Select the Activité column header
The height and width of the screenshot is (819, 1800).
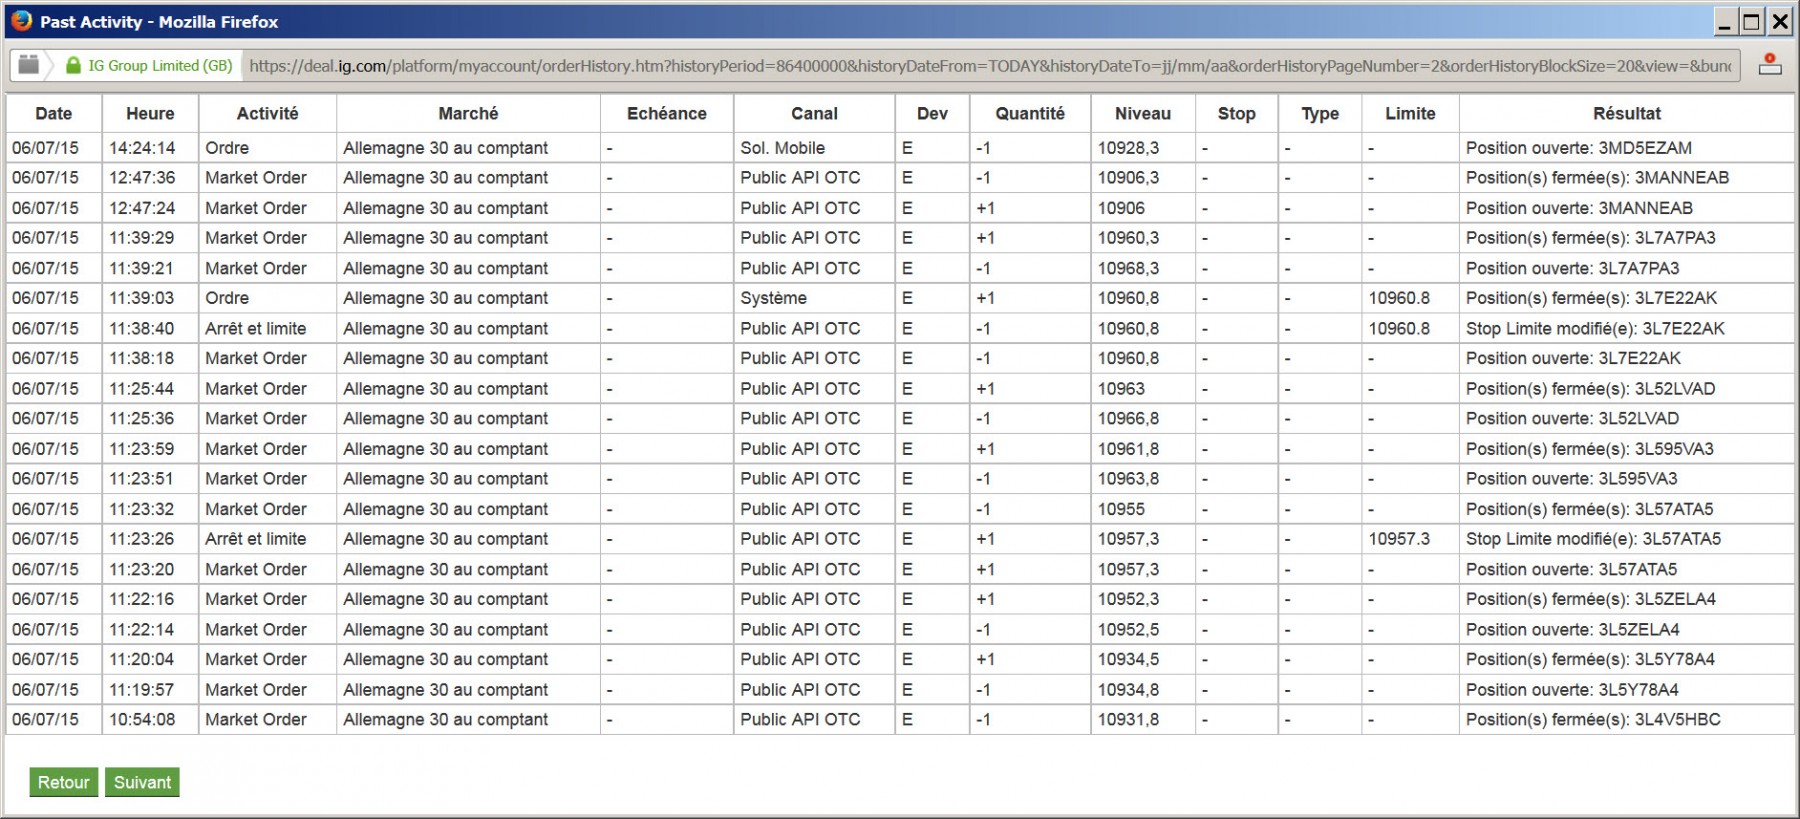tap(267, 114)
